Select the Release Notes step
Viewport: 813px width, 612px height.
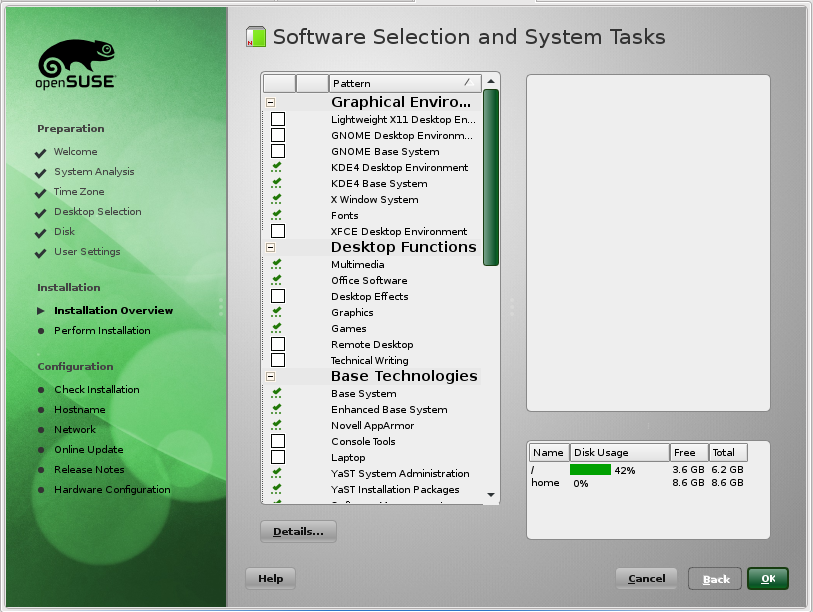[x=89, y=469]
